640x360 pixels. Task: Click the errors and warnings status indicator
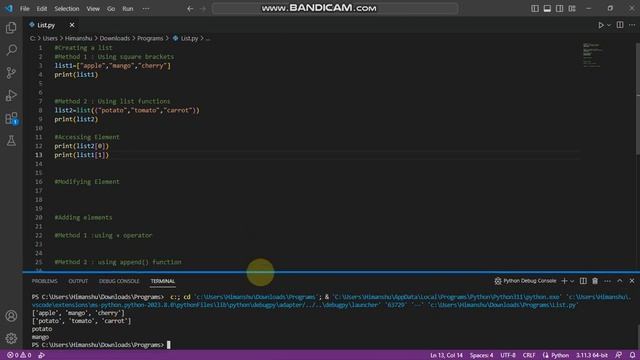click(19, 355)
